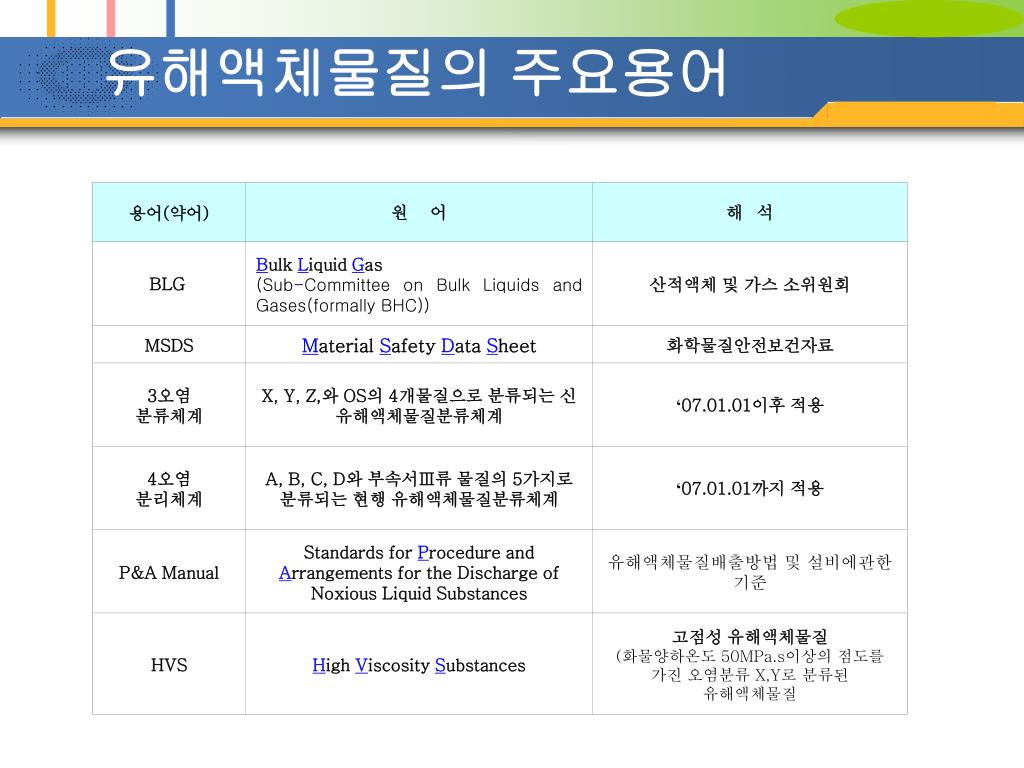The width and height of the screenshot is (1024, 768).
Task: Click 유해액체물질배출방법 및 설비에관한 기준 cell
Action: pos(750,572)
